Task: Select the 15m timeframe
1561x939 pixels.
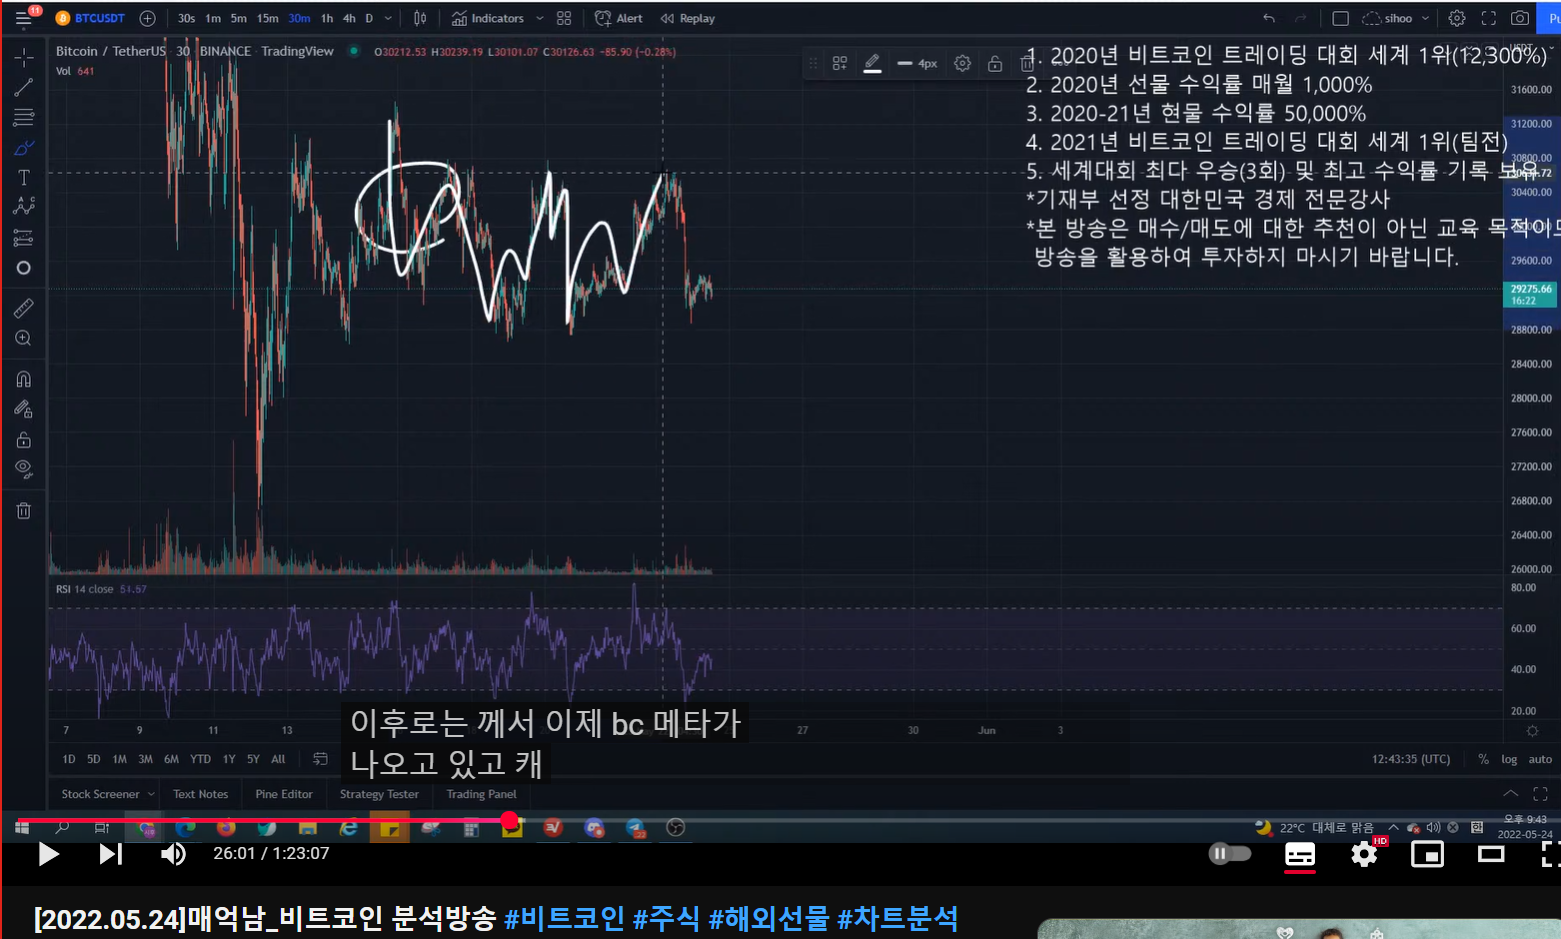Action: click(x=267, y=18)
